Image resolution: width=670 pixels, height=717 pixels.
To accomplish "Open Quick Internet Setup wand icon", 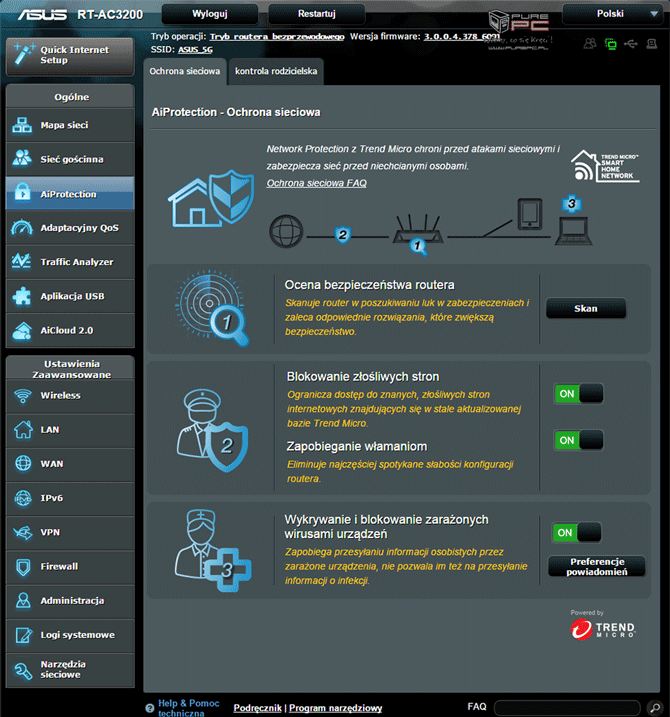I will click(23, 54).
